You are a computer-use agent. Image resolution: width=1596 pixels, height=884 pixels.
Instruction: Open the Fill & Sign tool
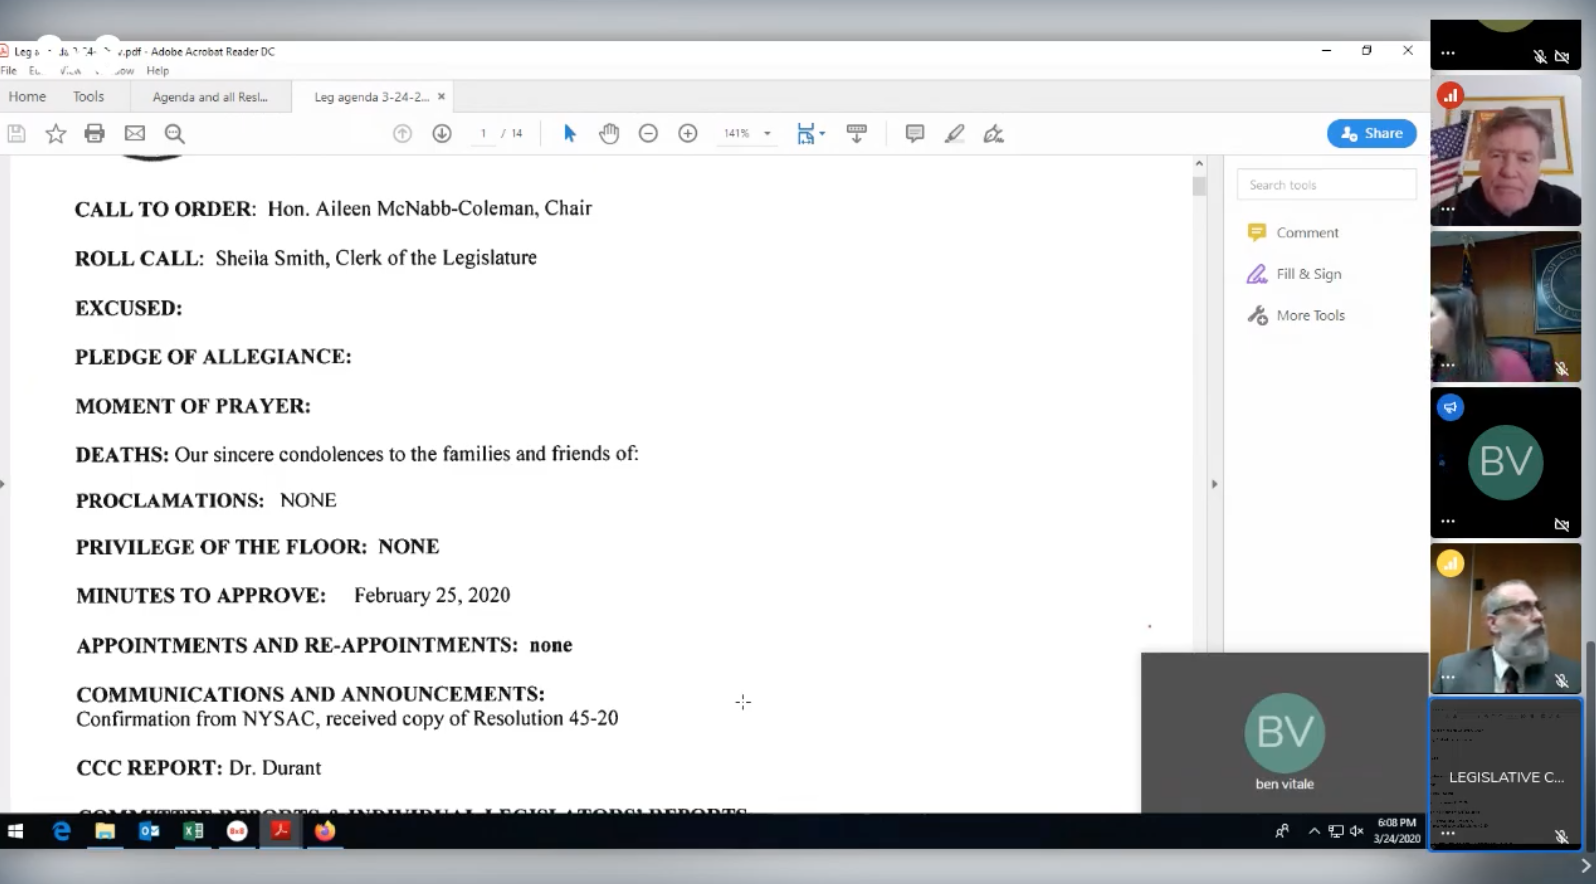[1308, 274]
